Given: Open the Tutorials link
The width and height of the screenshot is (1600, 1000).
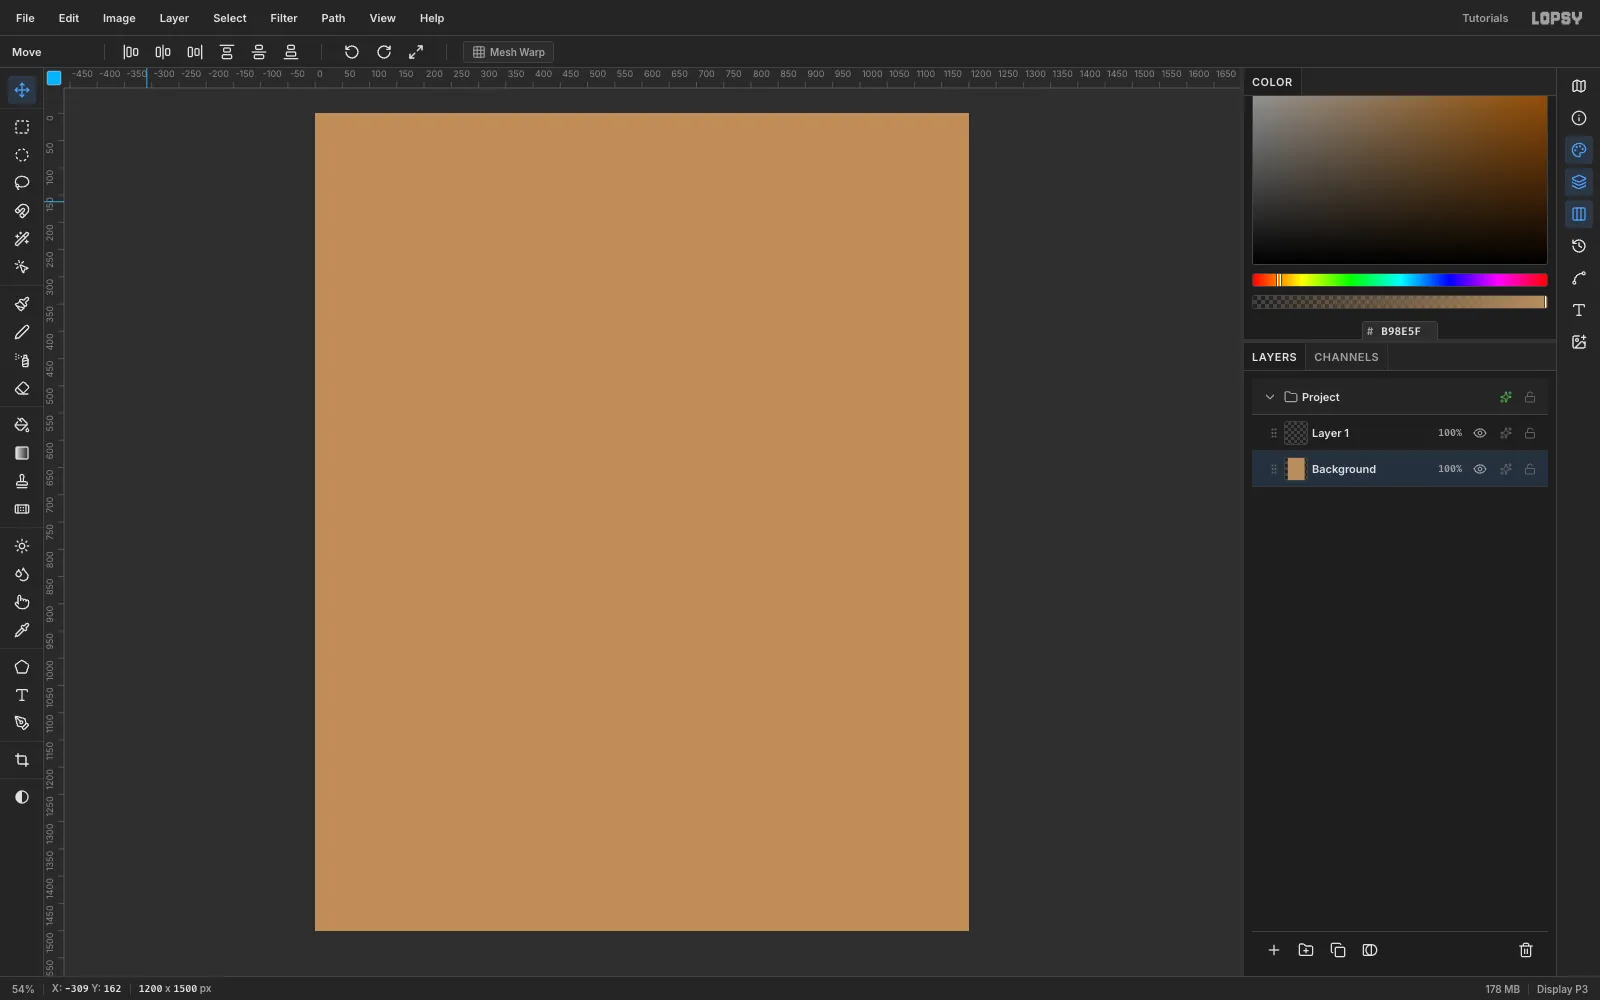Looking at the screenshot, I should [x=1485, y=18].
